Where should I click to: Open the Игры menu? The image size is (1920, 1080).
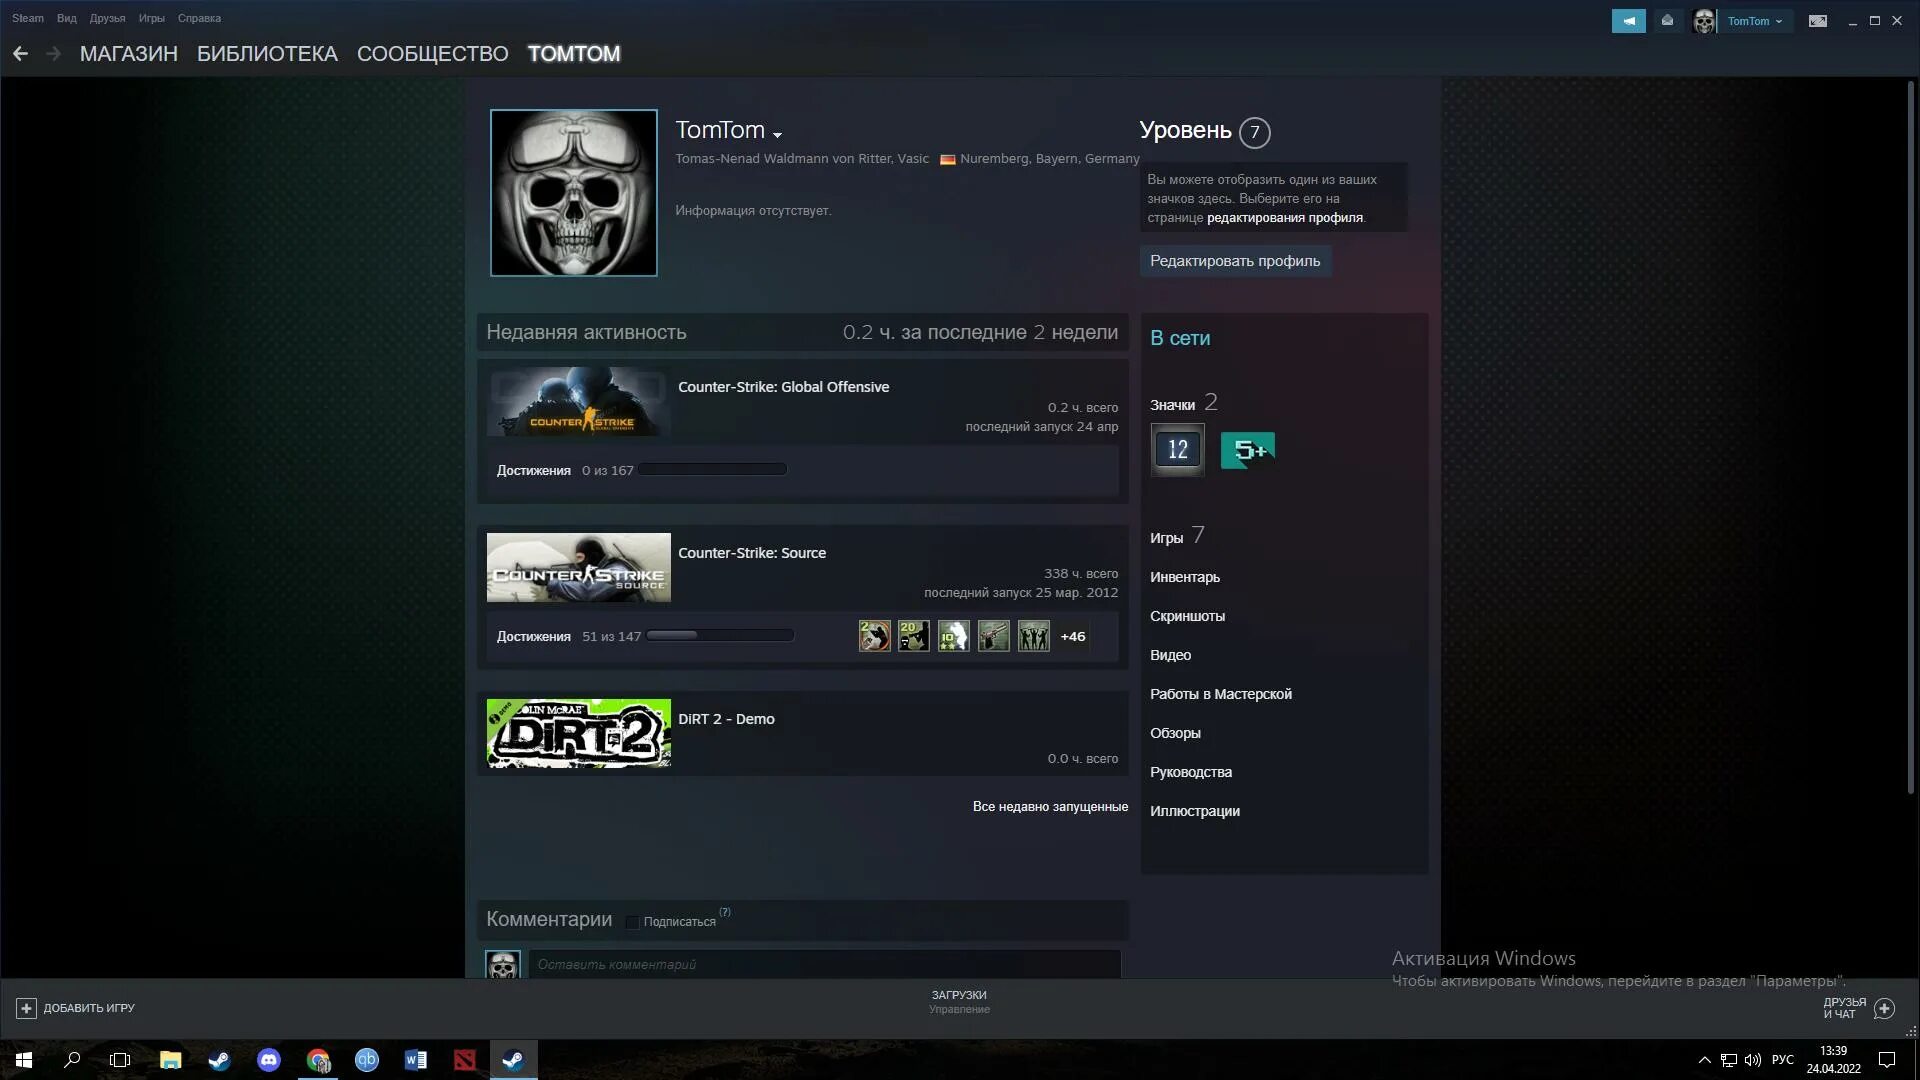(152, 18)
